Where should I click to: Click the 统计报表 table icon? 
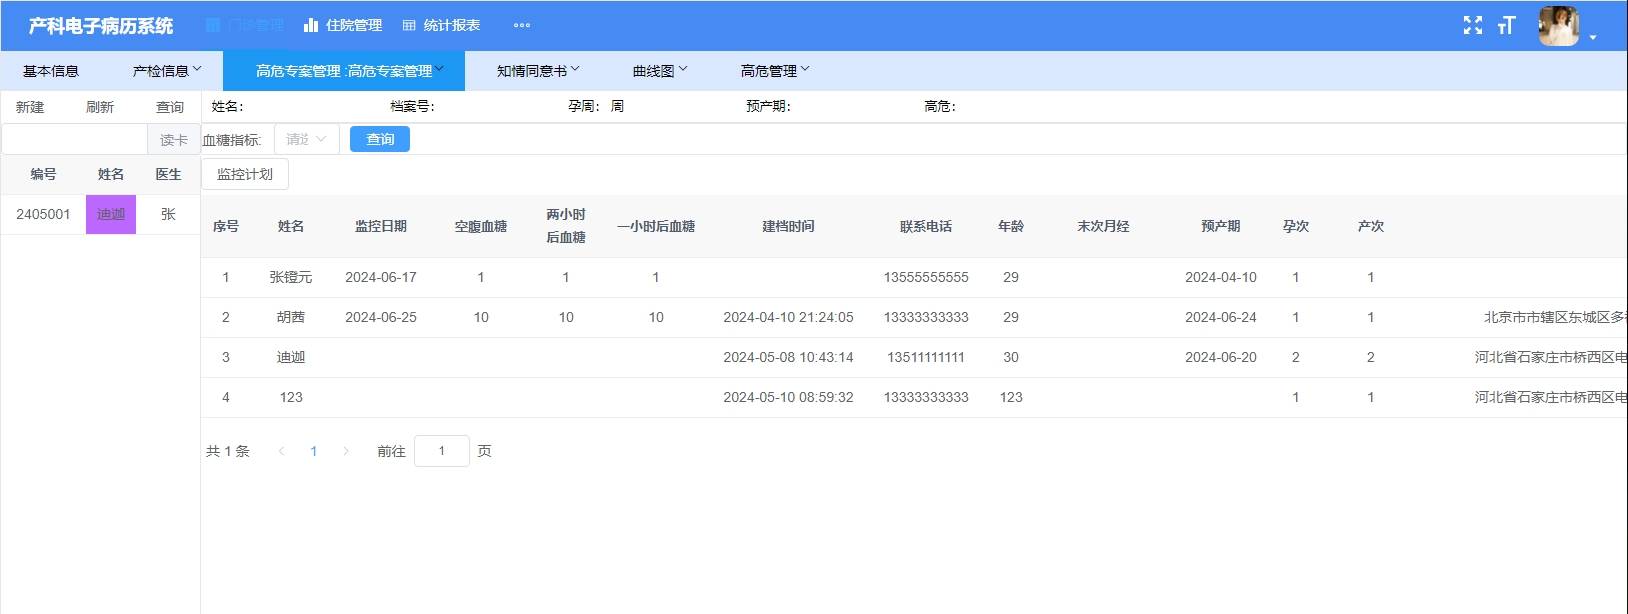(409, 25)
